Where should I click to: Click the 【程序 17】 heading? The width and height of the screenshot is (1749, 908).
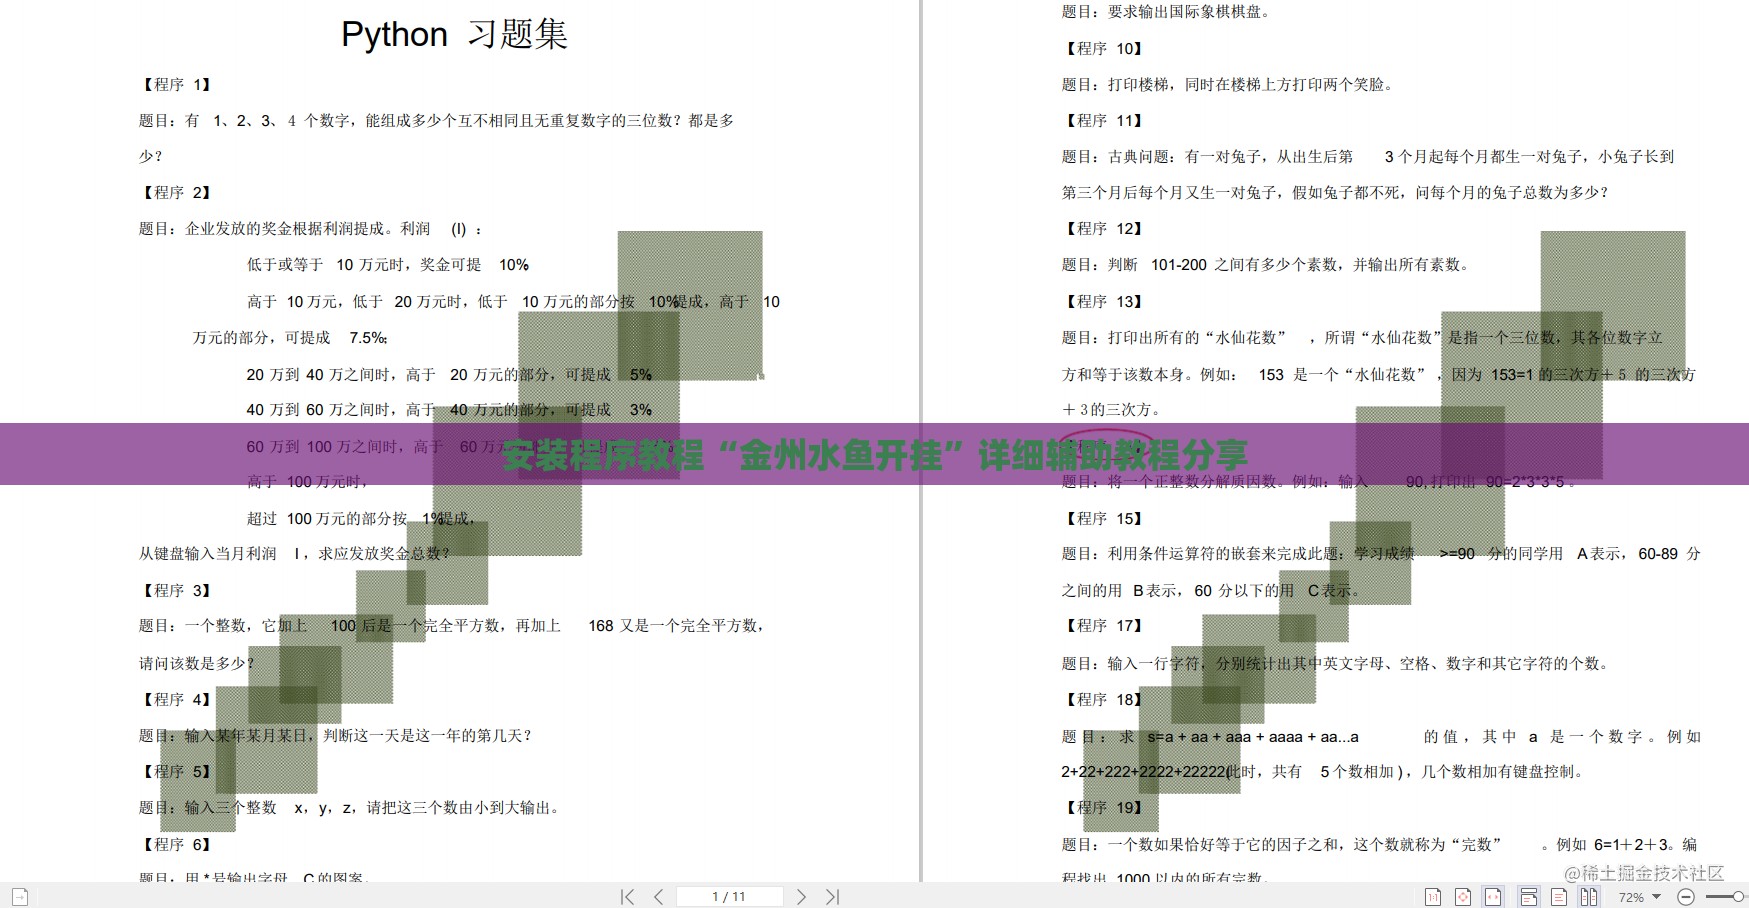point(1103,625)
